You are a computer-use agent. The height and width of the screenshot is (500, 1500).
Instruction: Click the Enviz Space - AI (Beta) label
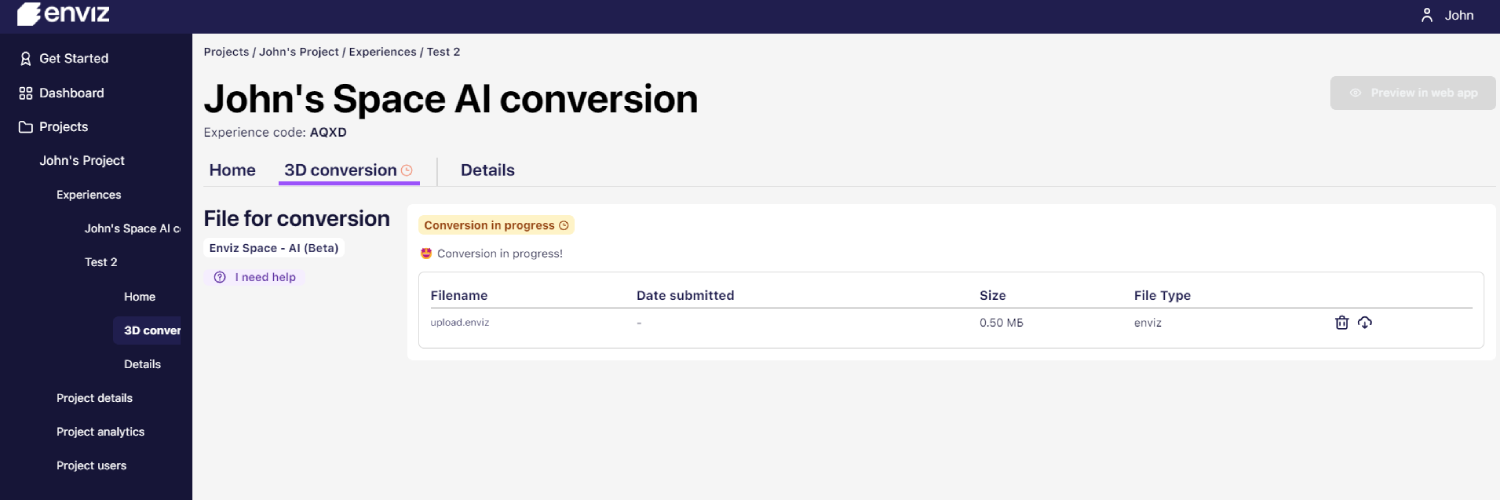coord(274,248)
